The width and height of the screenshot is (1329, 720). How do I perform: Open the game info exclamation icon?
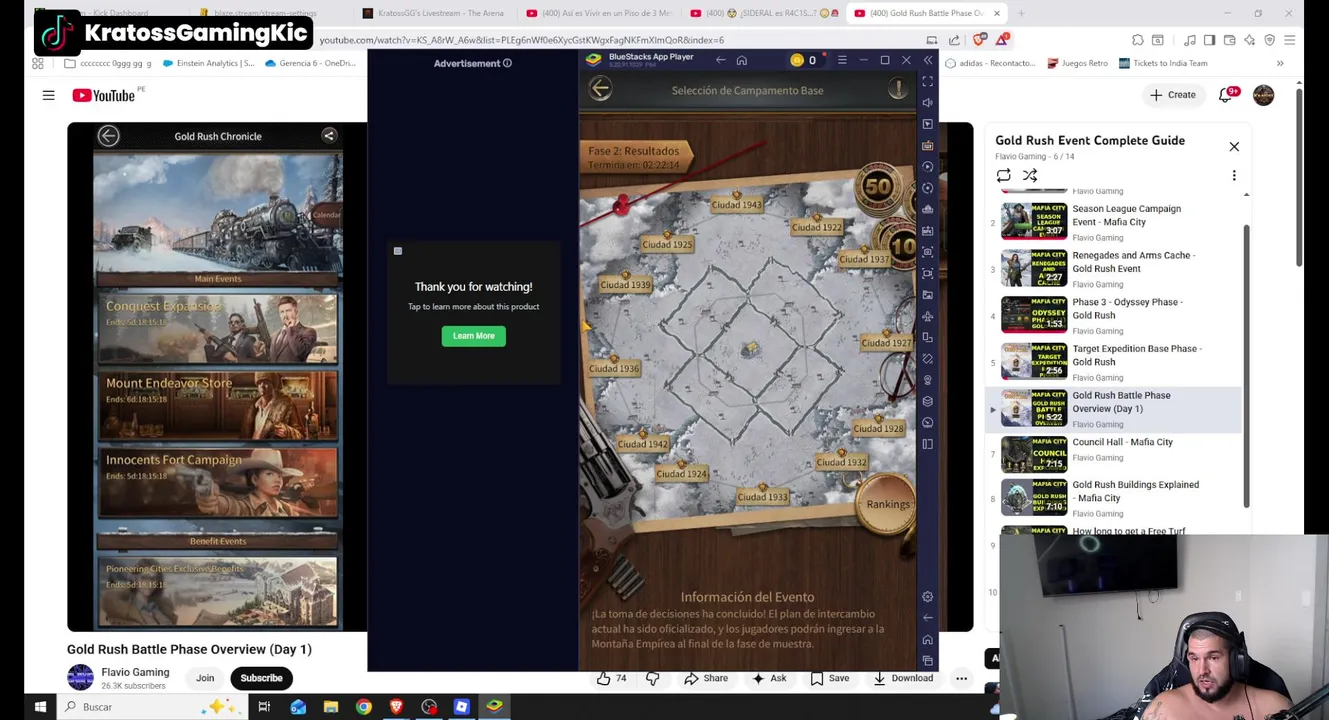(898, 89)
